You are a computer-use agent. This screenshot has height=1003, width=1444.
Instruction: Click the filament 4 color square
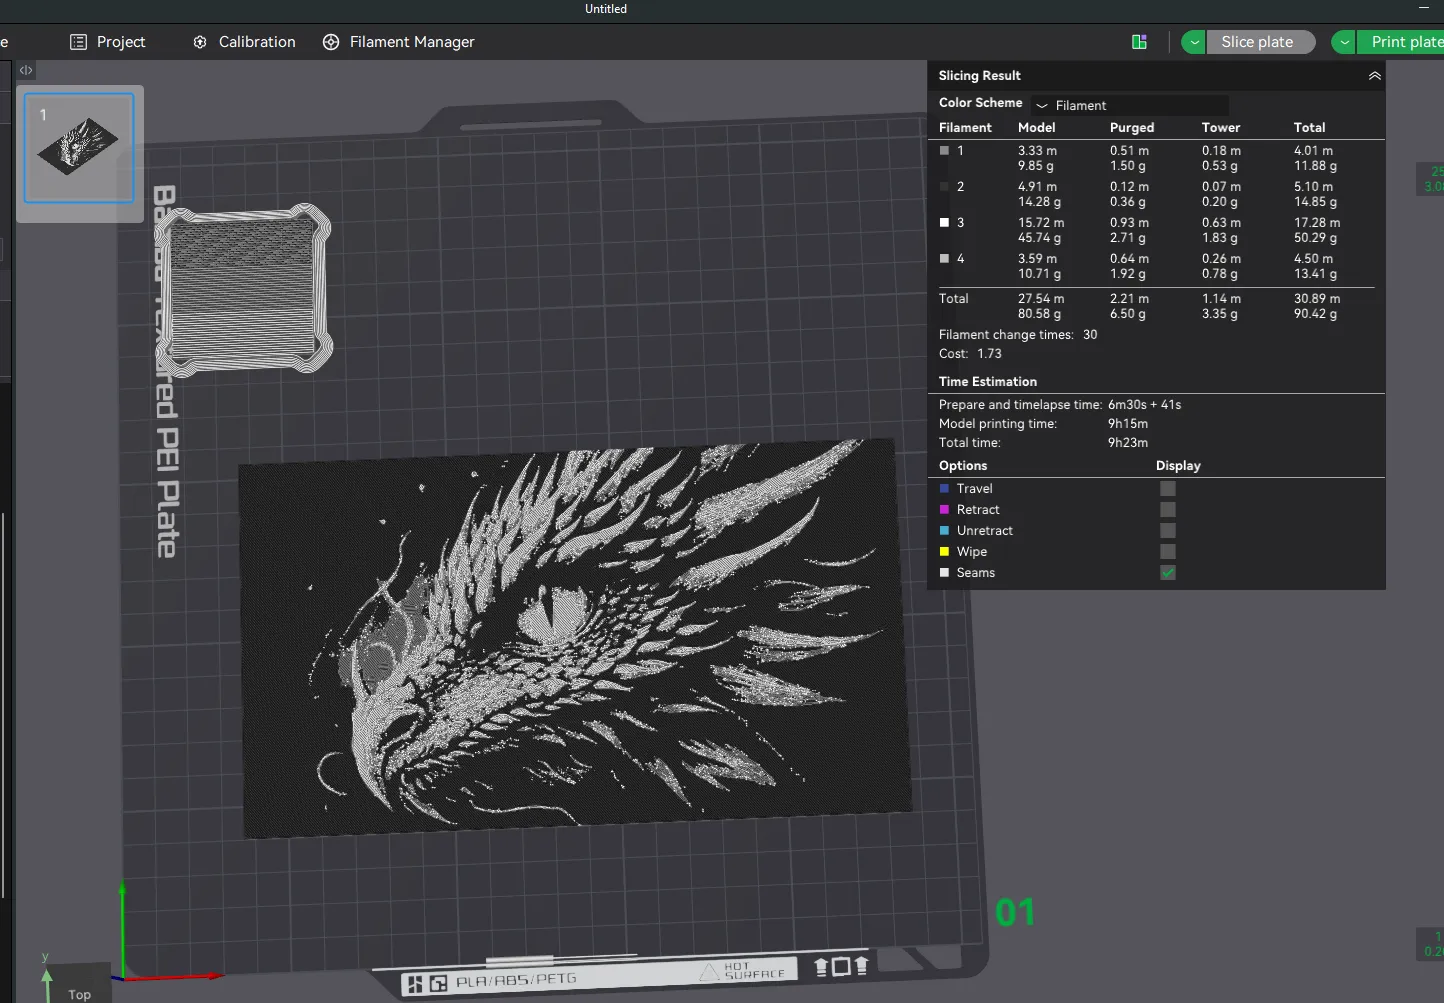click(944, 259)
